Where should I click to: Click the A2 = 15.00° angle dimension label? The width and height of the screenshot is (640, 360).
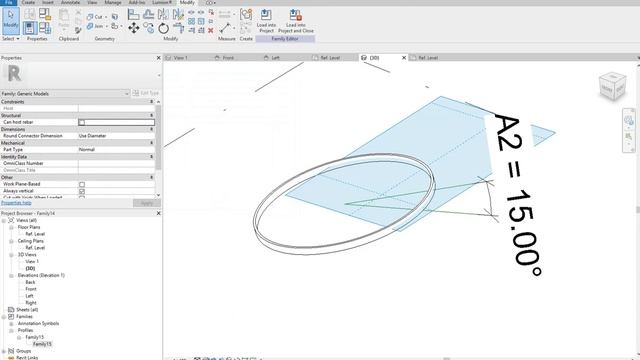coord(517,195)
